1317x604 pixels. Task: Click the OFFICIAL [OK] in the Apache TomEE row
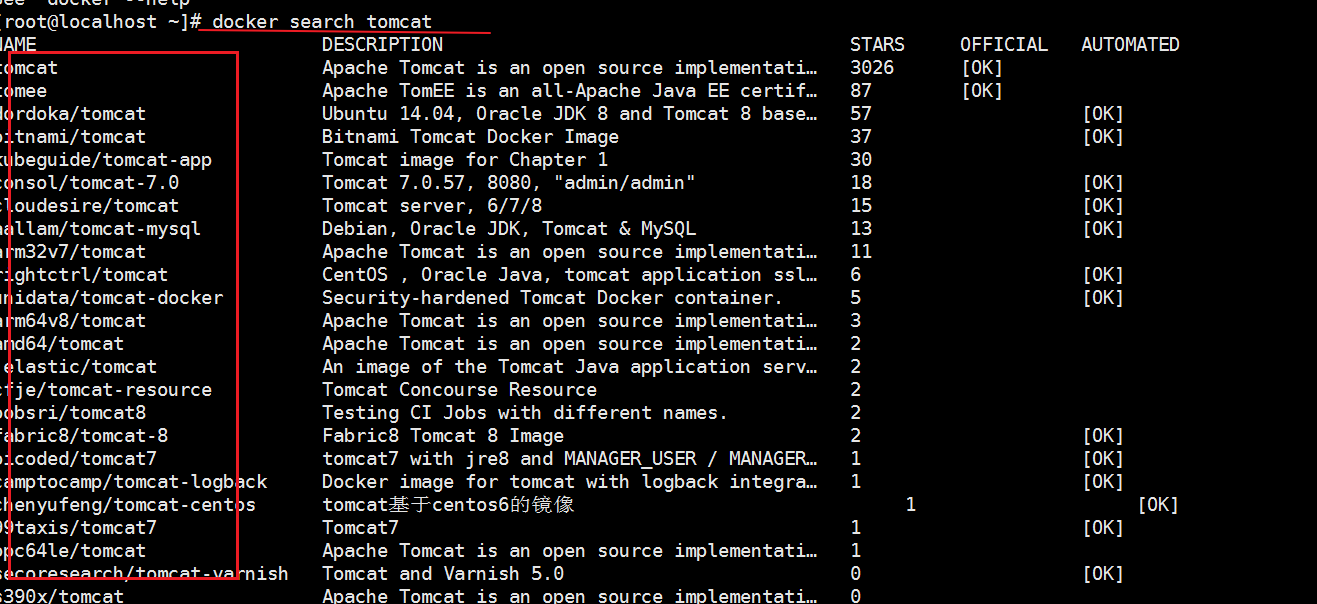coord(982,91)
